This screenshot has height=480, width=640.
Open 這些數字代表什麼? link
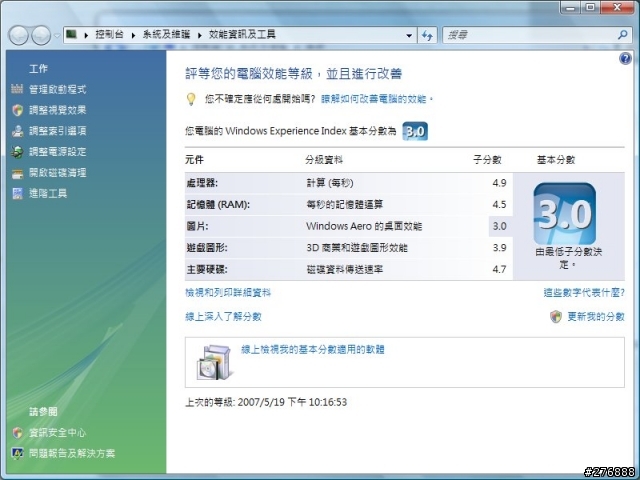584,293
